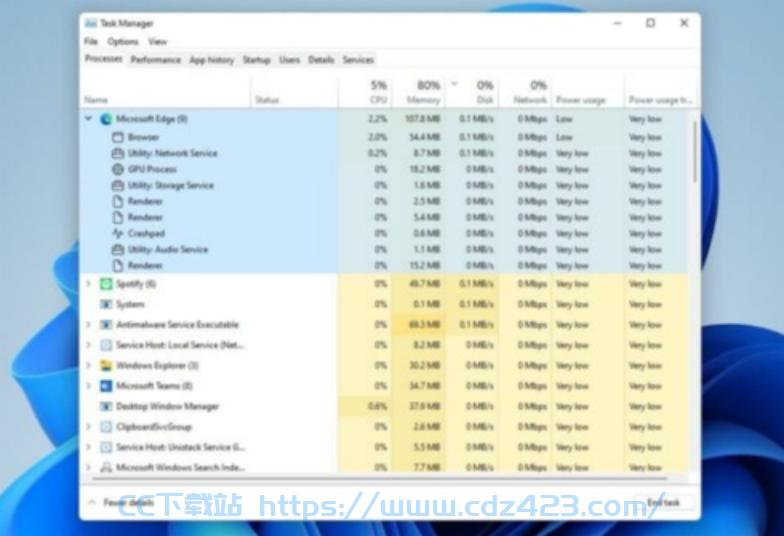Click the Service Host: Local Service icon
This screenshot has width=784, height=536.
click(106, 345)
